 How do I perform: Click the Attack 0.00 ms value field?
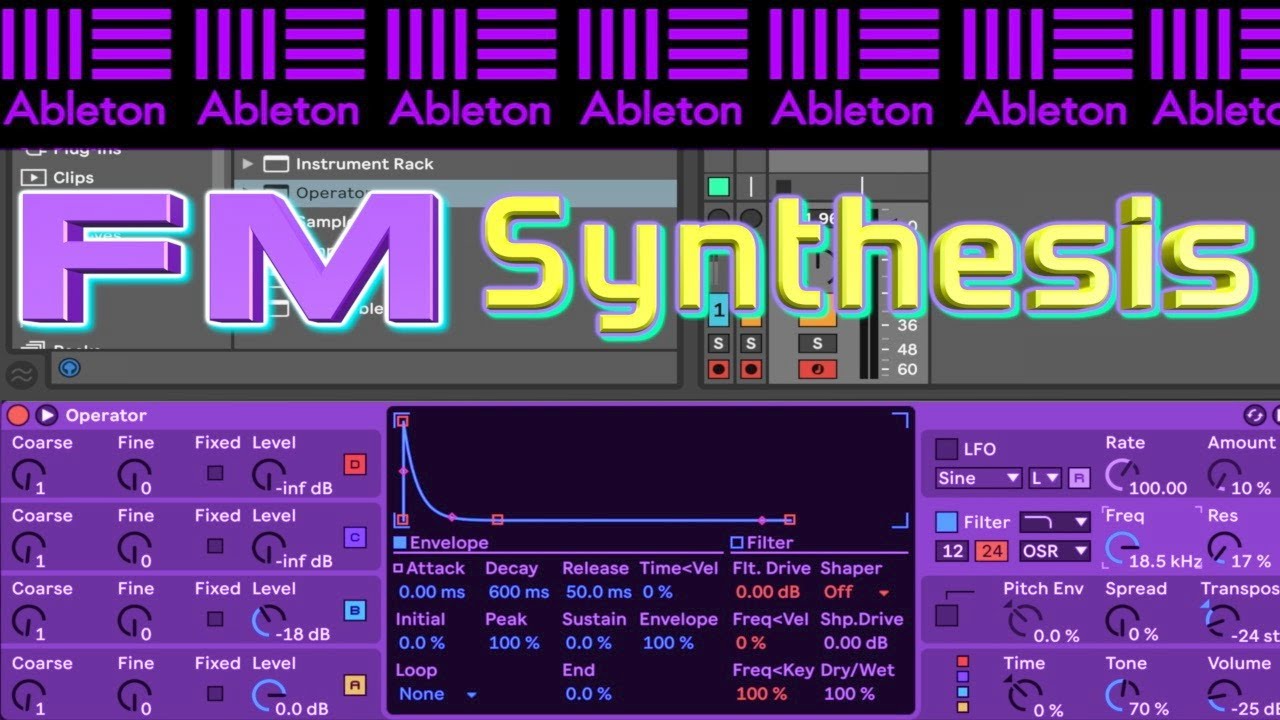[x=431, y=592]
